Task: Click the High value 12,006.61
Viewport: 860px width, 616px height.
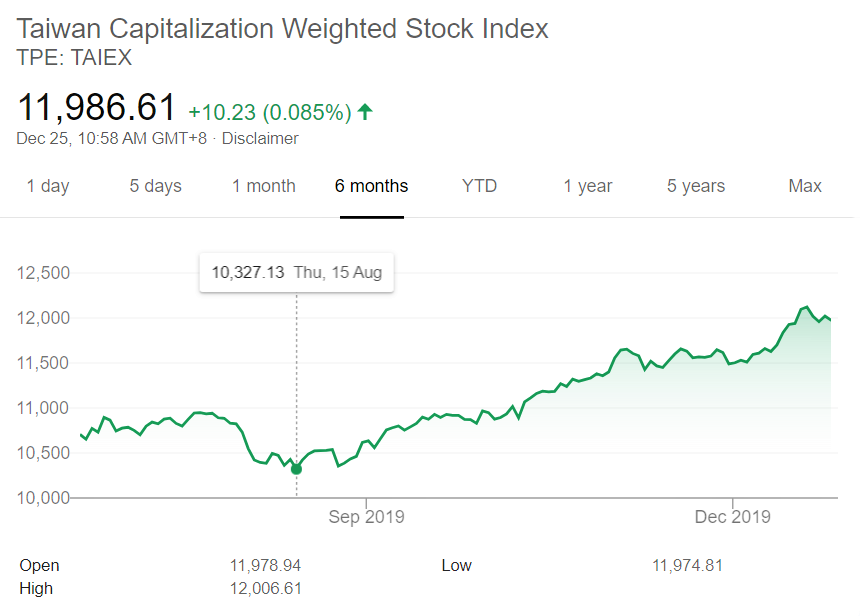Action: click(x=265, y=589)
